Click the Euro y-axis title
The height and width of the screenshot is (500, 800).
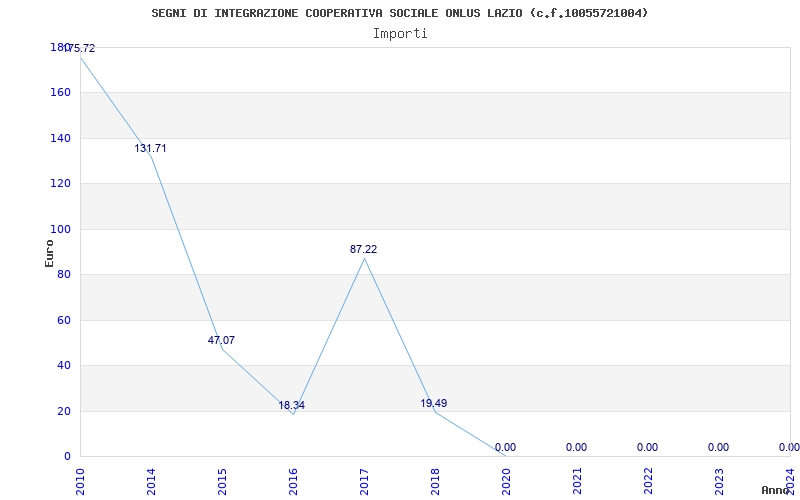pos(49,253)
